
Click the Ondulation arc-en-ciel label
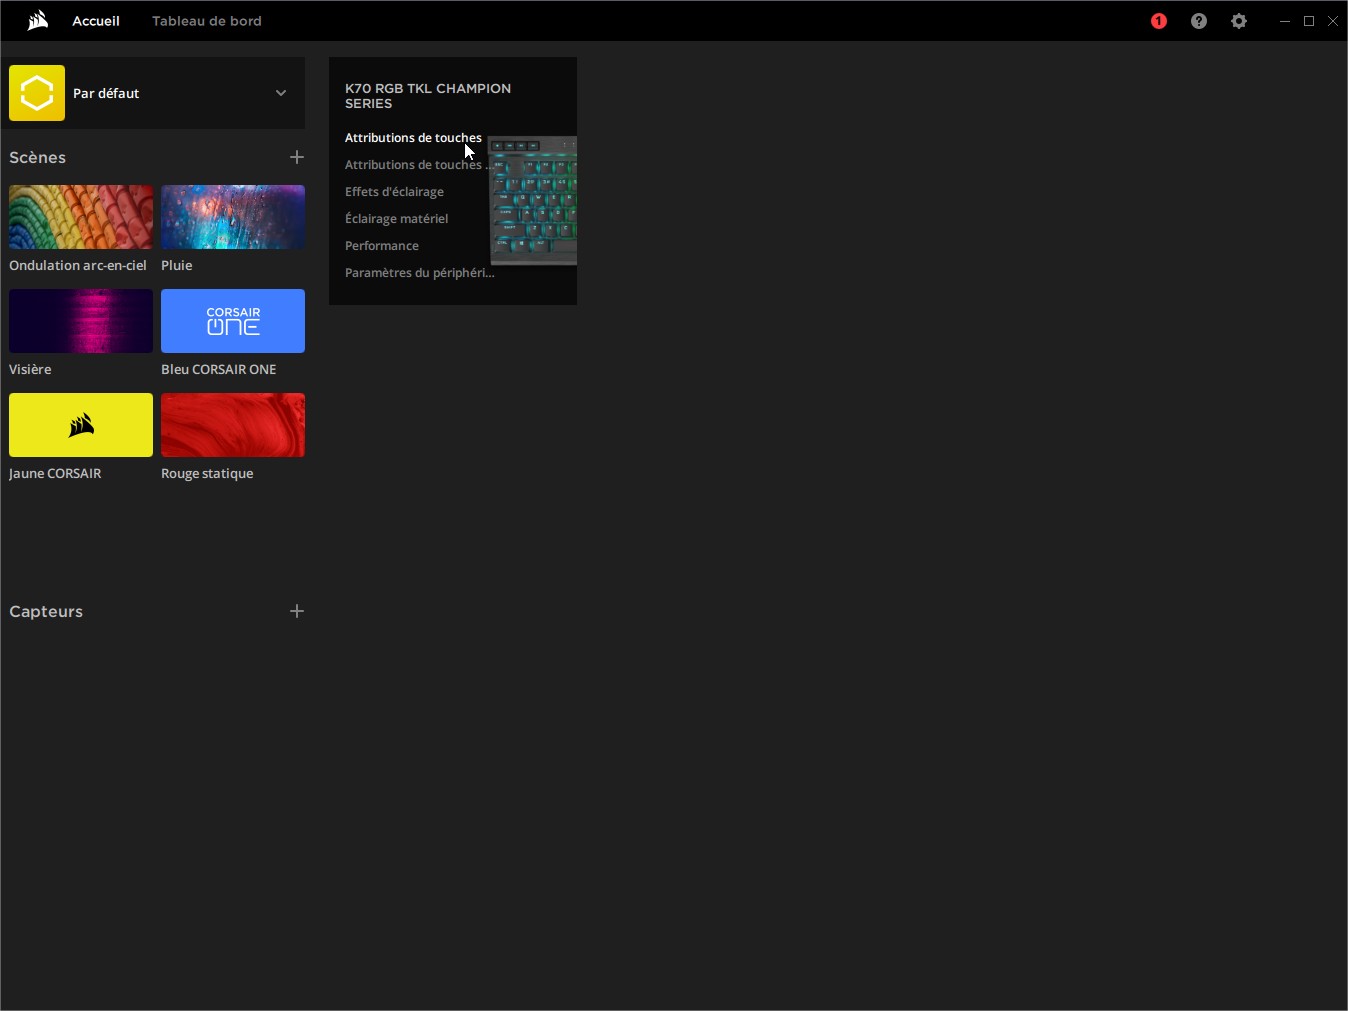(78, 265)
